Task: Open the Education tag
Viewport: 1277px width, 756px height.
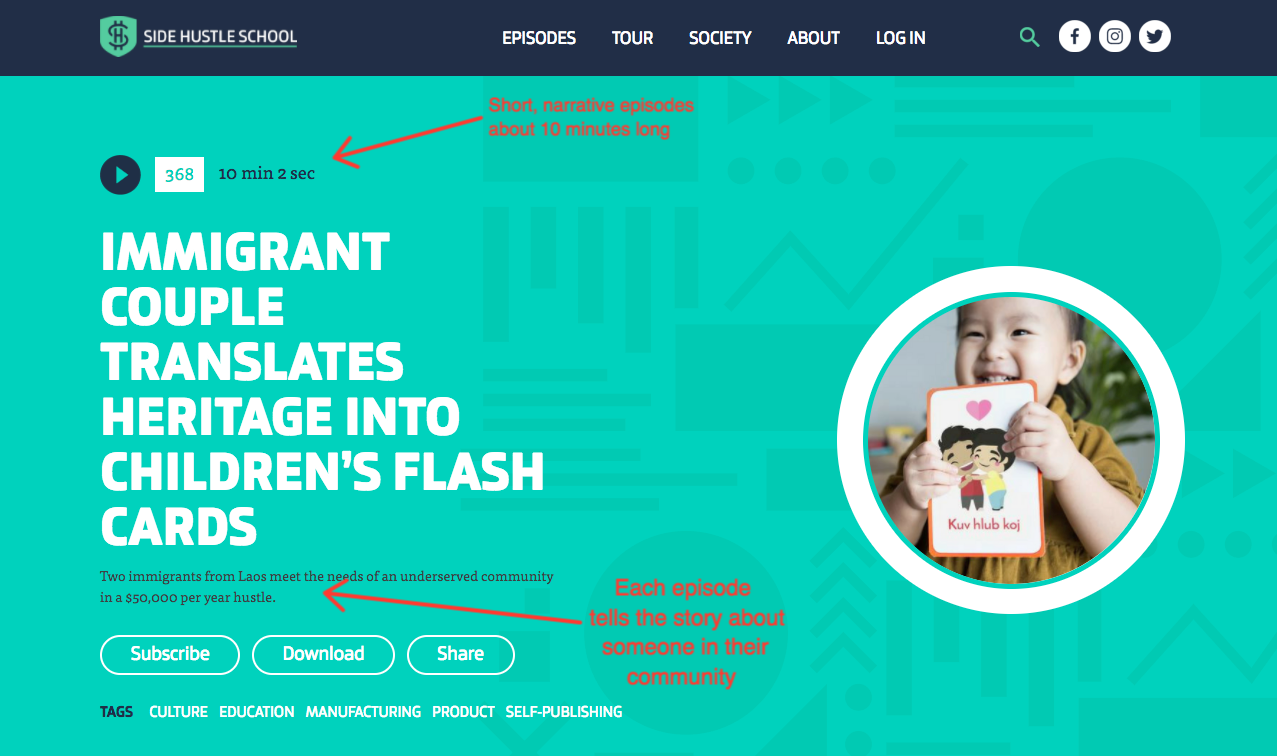Action: pos(257,712)
